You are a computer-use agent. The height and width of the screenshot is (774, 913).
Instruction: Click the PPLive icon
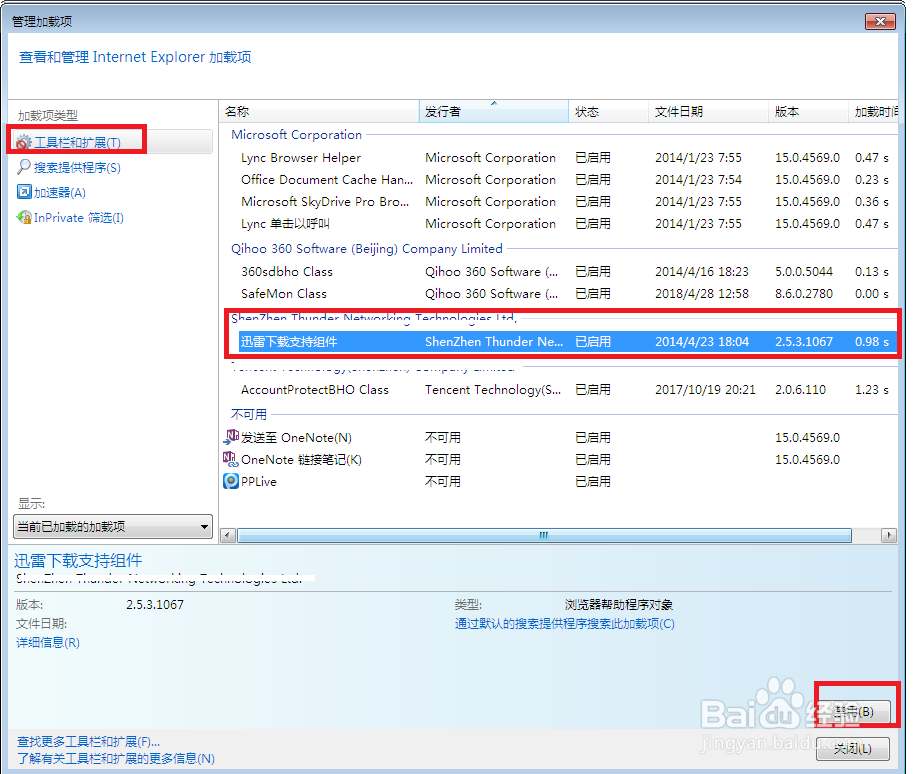[x=231, y=481]
